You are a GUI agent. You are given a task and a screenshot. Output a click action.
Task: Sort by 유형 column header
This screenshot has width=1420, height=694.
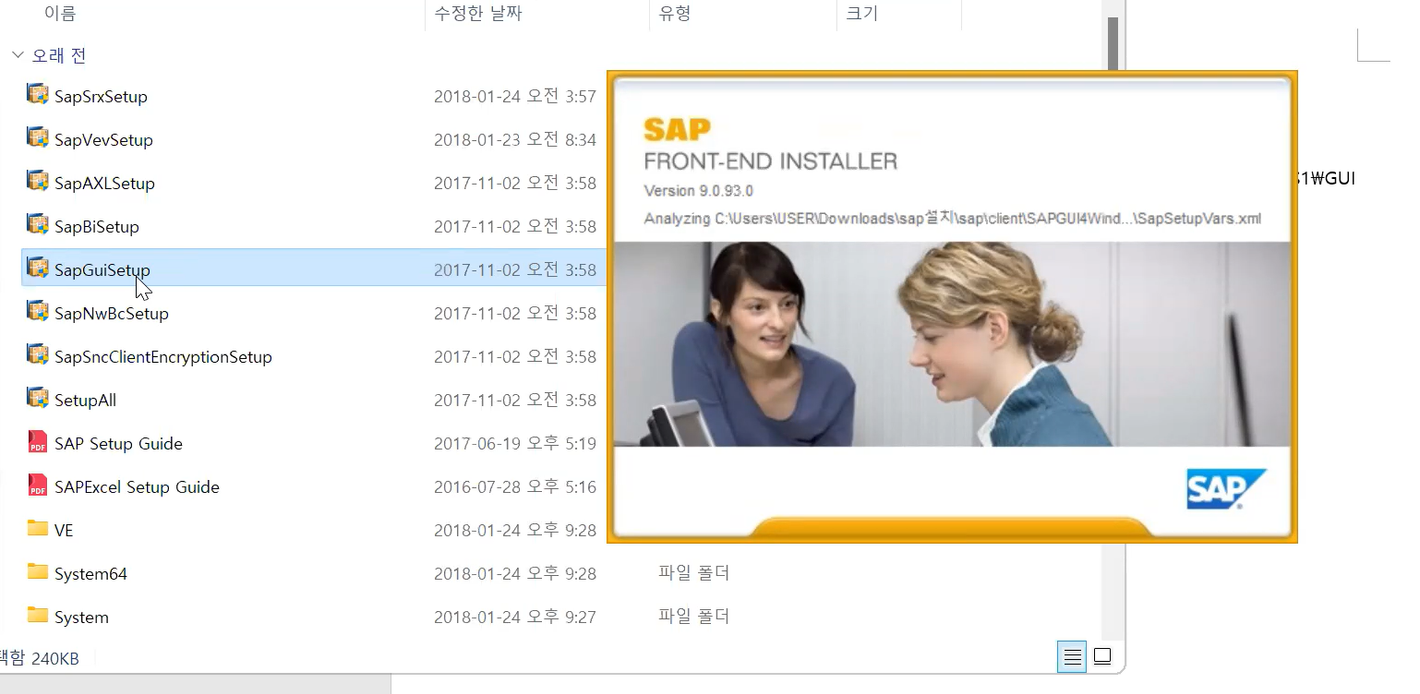pos(675,14)
